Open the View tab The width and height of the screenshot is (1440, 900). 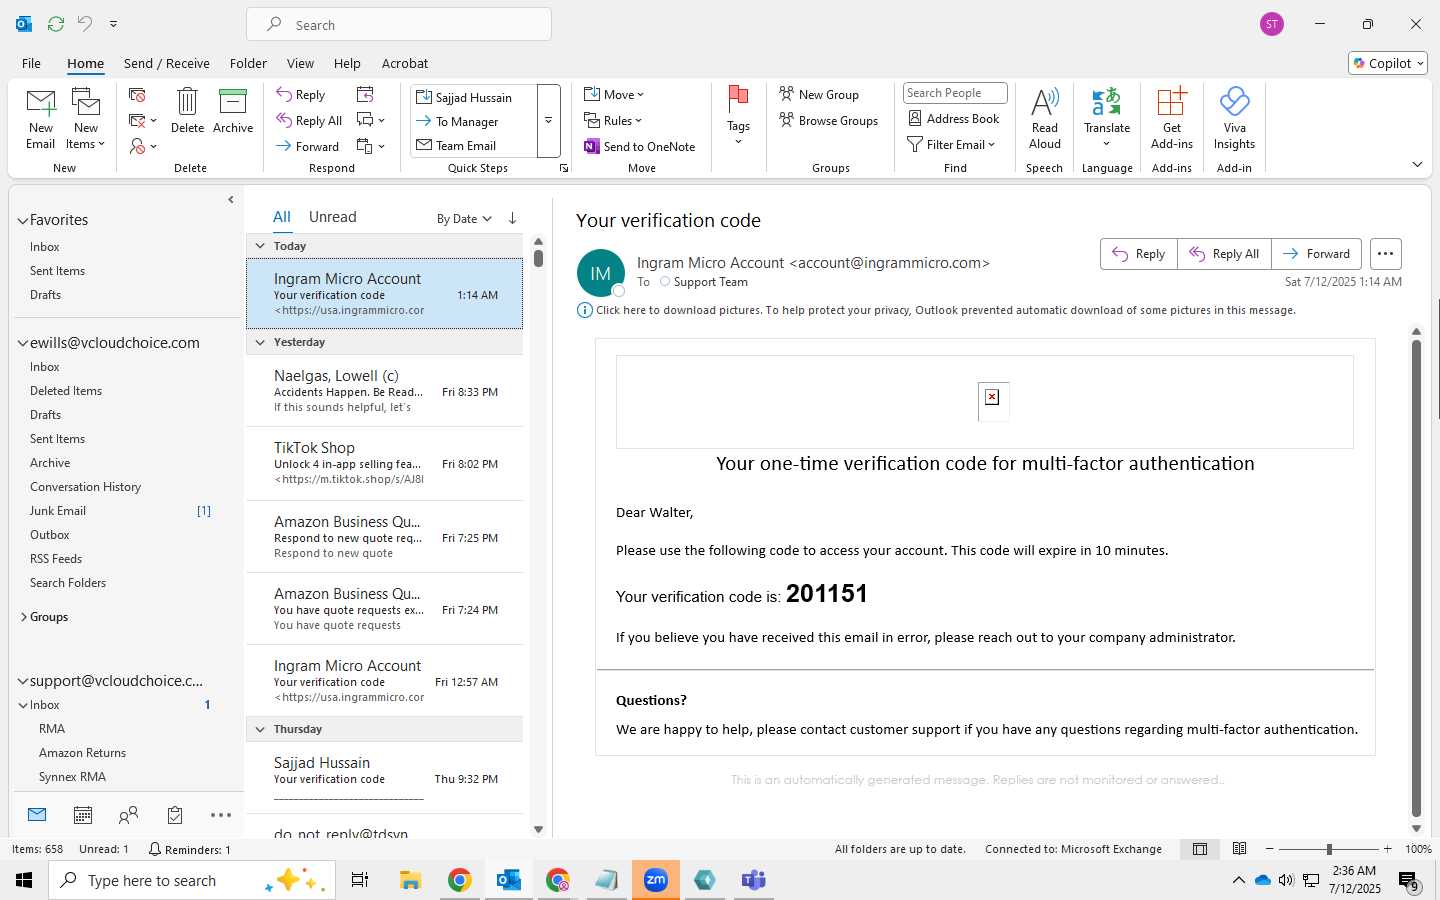(x=300, y=63)
